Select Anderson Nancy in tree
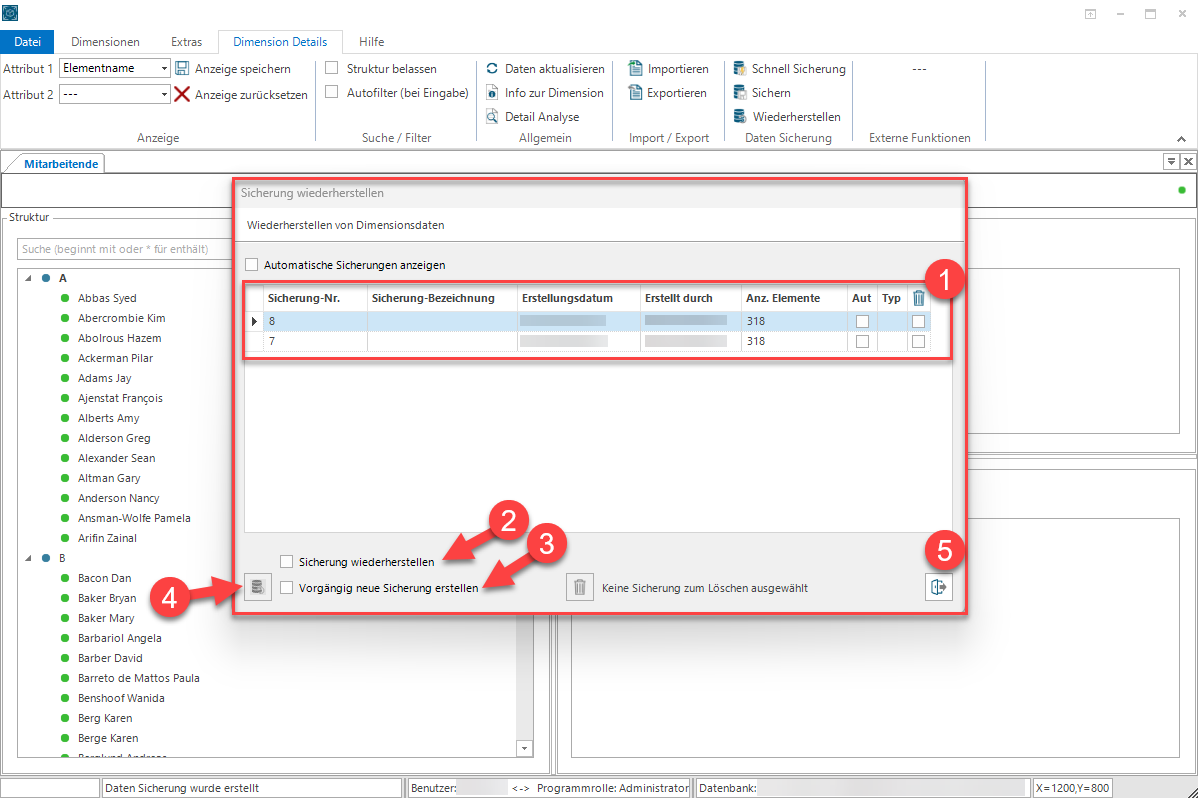 [x=118, y=498]
